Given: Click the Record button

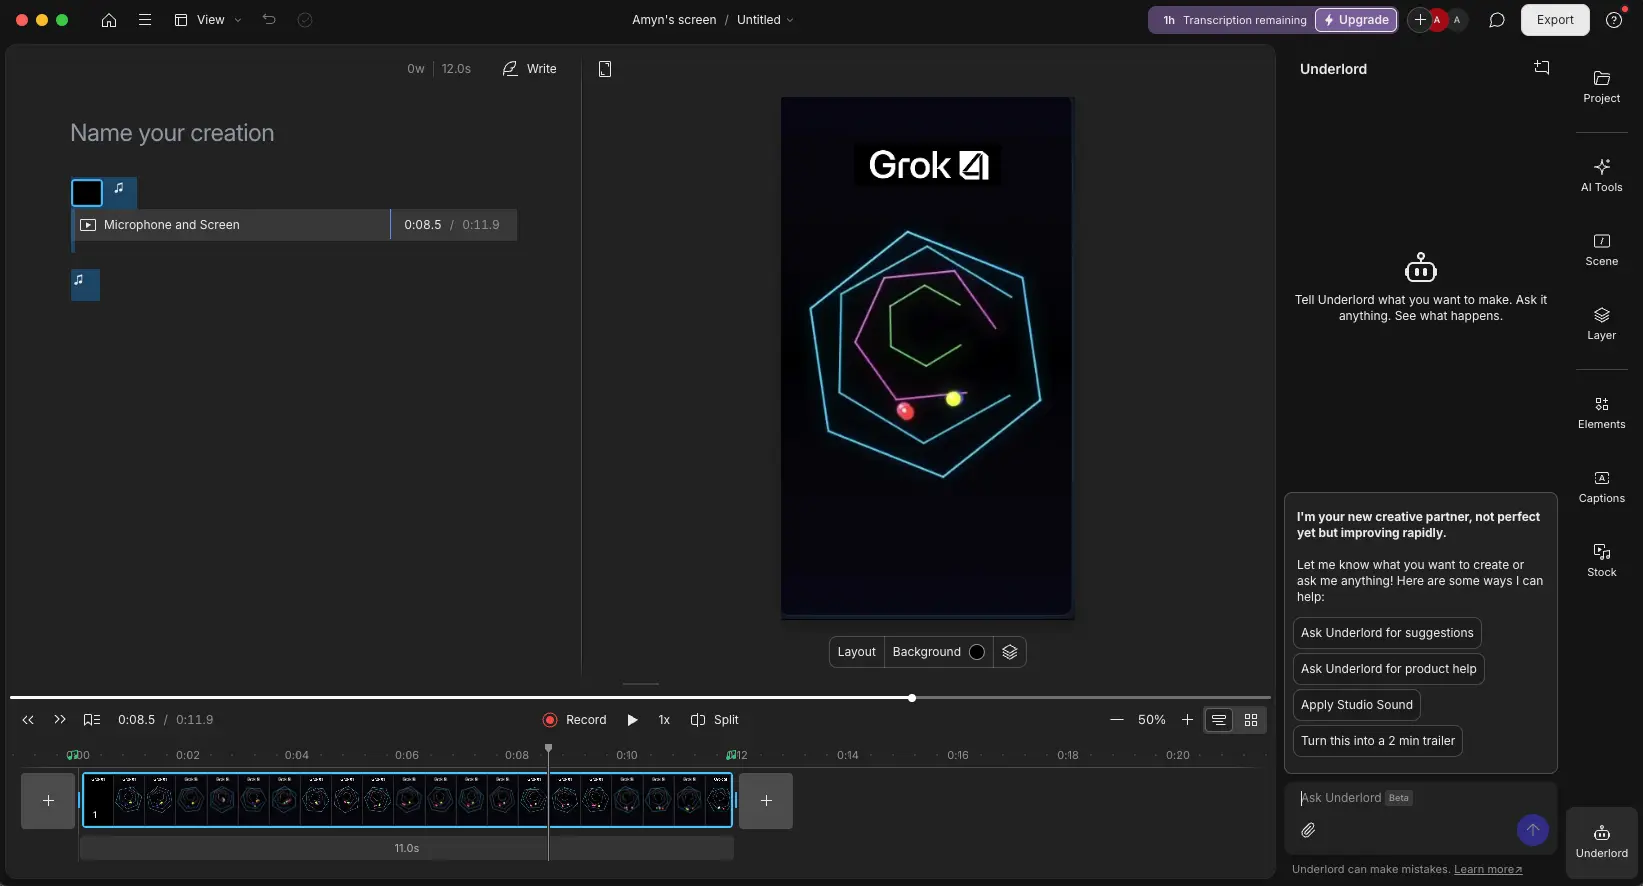Looking at the screenshot, I should [x=575, y=720].
